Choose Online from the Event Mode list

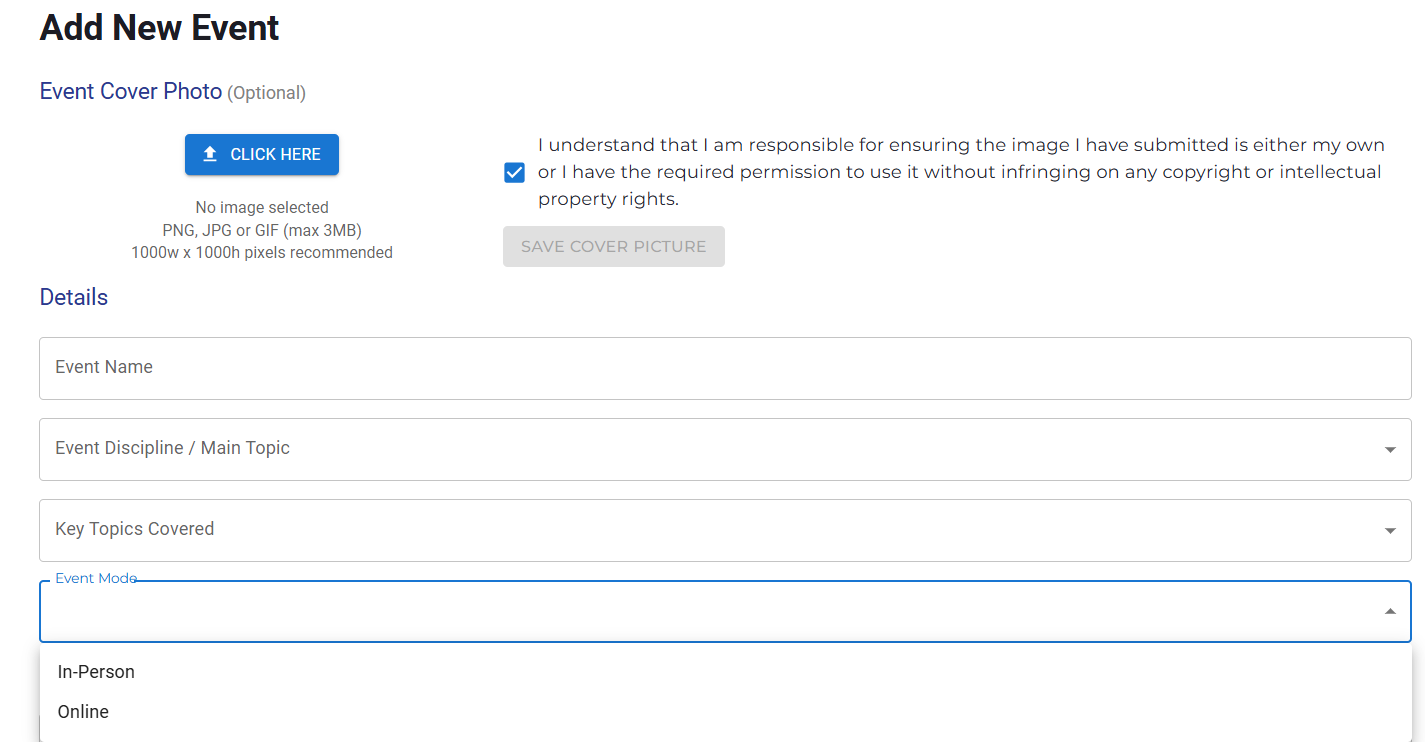point(83,712)
